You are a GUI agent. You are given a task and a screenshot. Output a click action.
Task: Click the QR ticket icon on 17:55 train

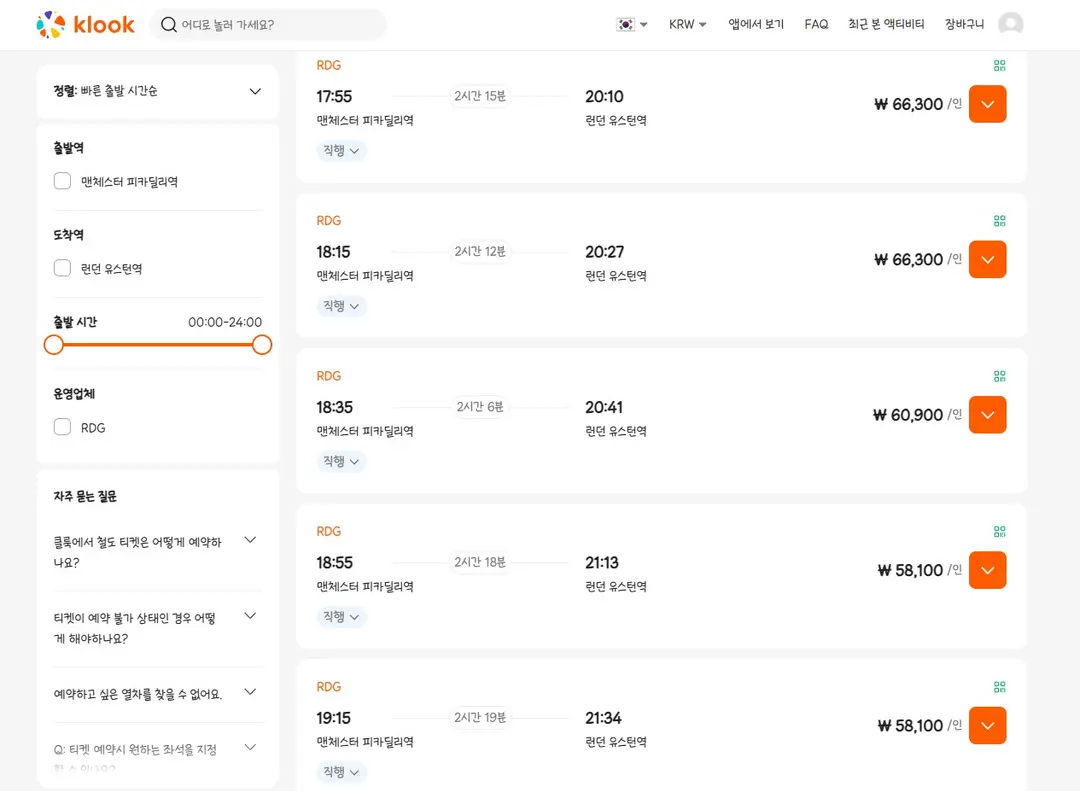[x=999, y=65]
